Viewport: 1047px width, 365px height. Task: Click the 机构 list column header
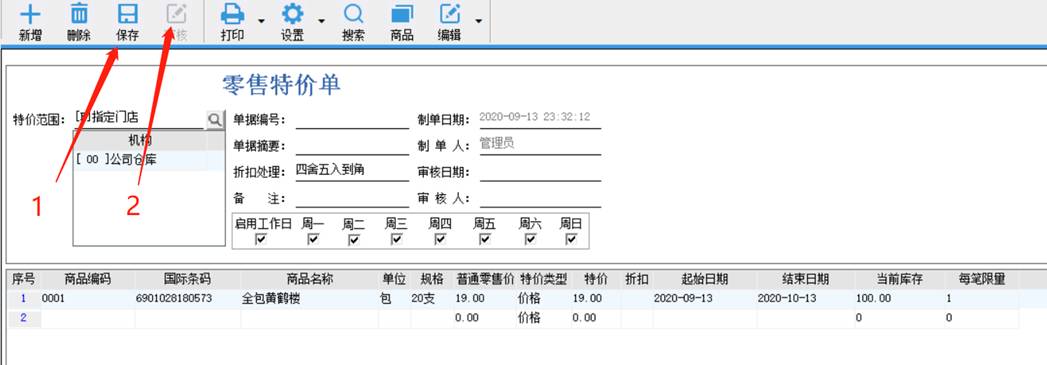tap(140, 141)
